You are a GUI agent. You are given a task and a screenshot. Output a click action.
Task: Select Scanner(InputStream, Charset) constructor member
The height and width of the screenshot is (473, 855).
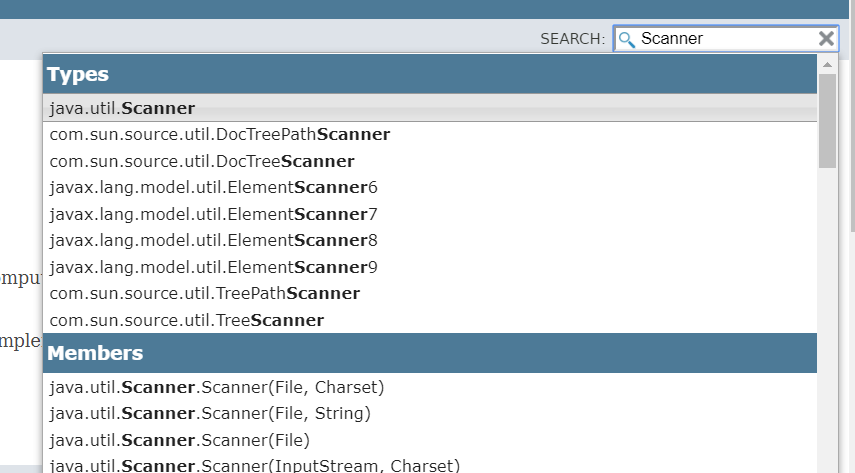[430, 465]
